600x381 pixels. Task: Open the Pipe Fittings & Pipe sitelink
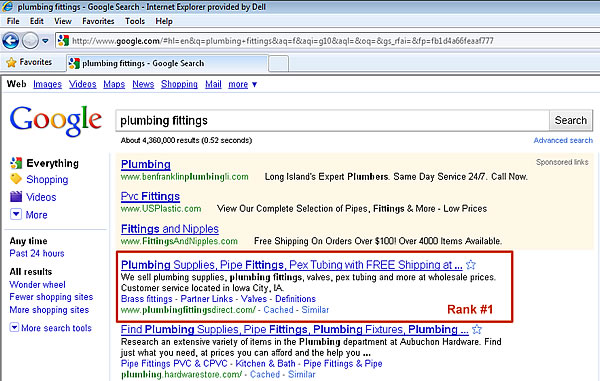pyautogui.click(x=343, y=363)
